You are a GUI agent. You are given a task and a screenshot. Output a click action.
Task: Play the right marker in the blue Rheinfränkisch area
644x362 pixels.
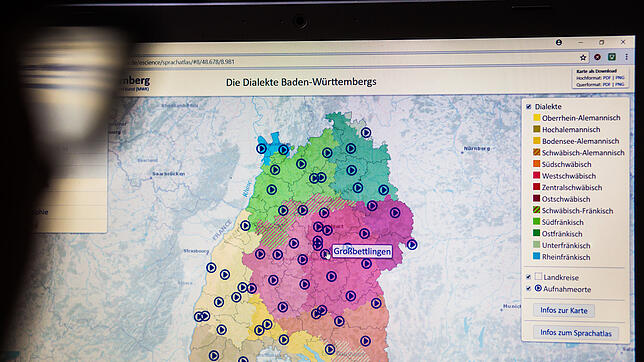[x=283, y=150]
